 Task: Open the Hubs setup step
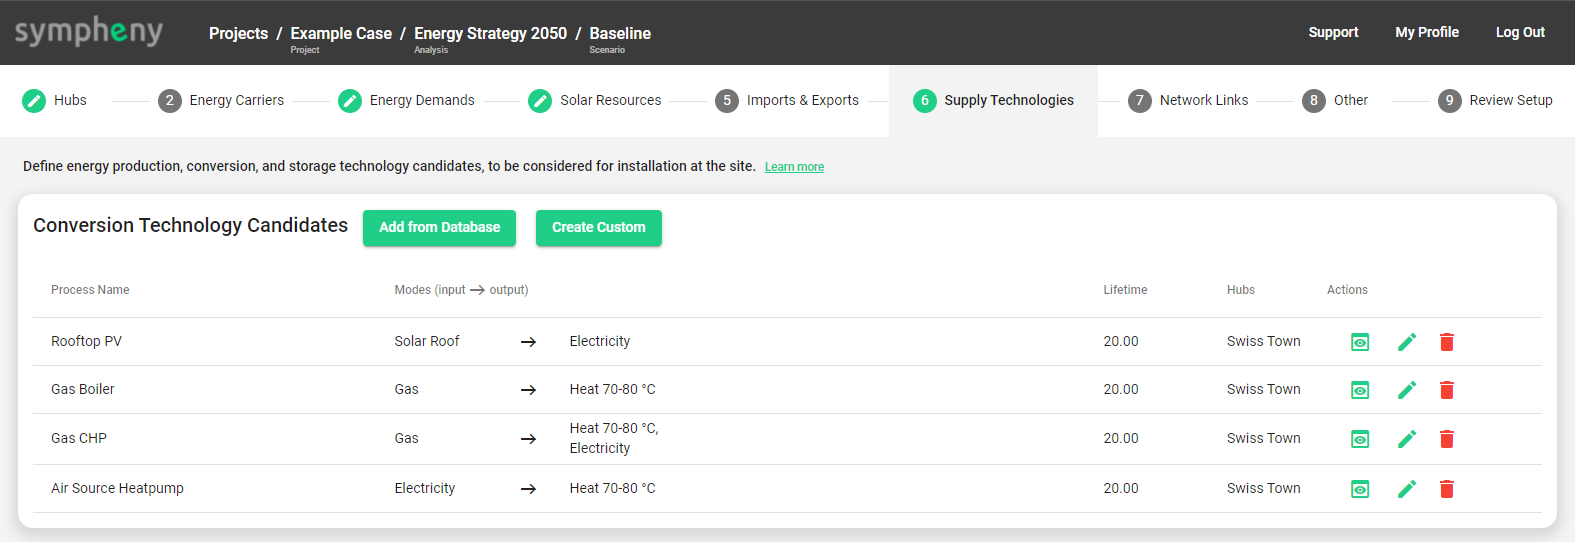(55, 101)
